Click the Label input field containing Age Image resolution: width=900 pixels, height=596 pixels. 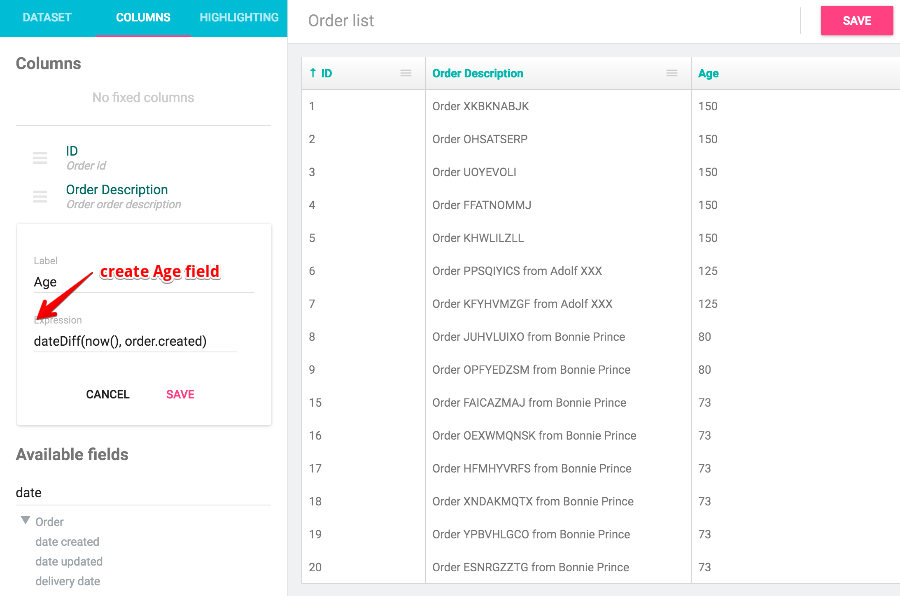tap(143, 282)
